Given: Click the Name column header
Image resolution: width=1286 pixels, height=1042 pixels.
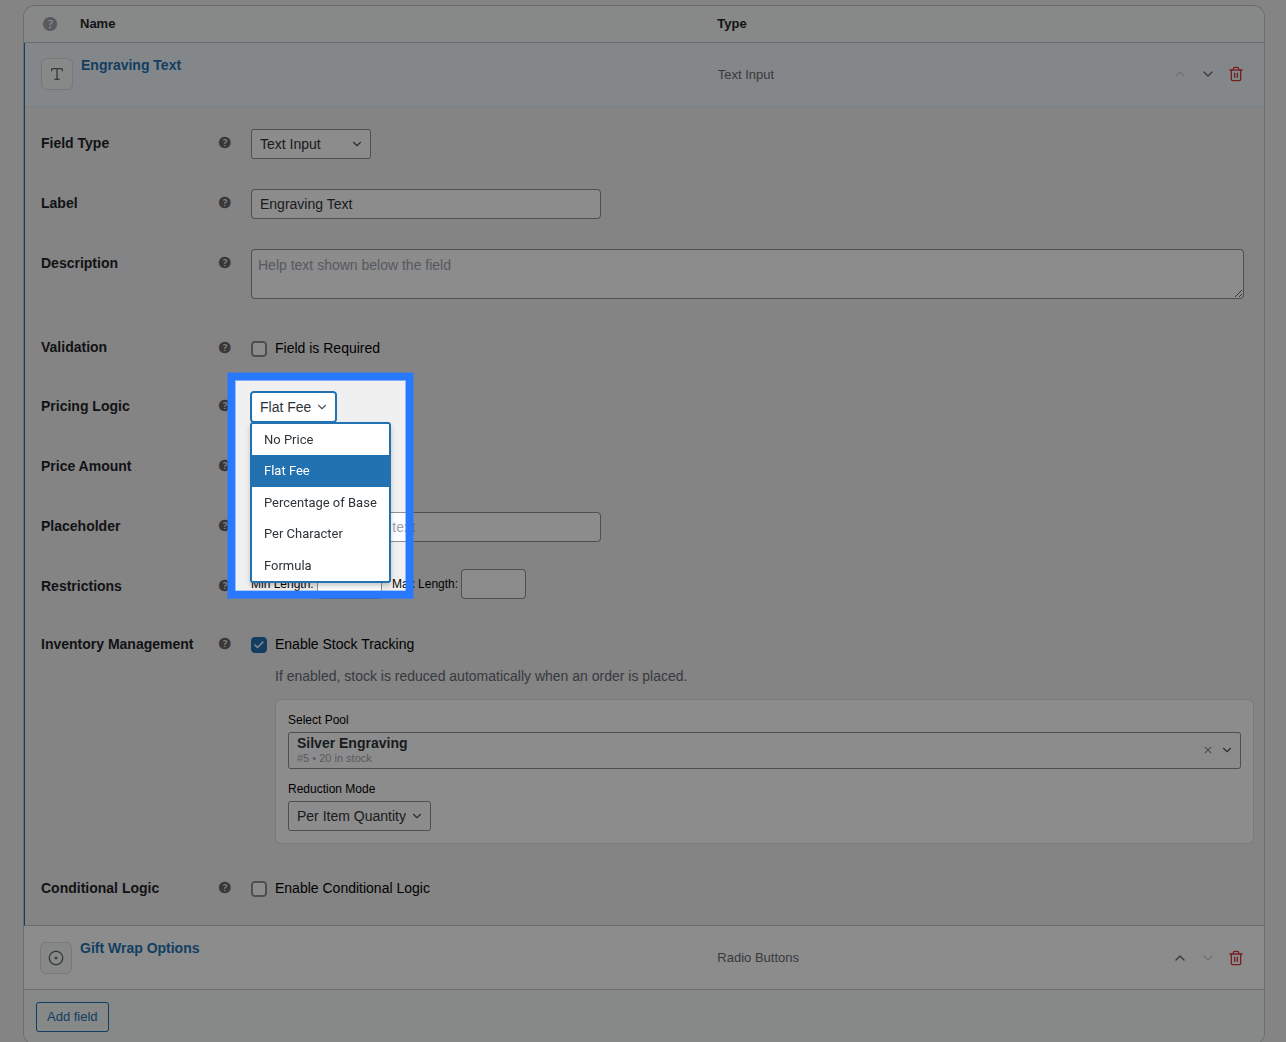Looking at the screenshot, I should click(98, 24).
